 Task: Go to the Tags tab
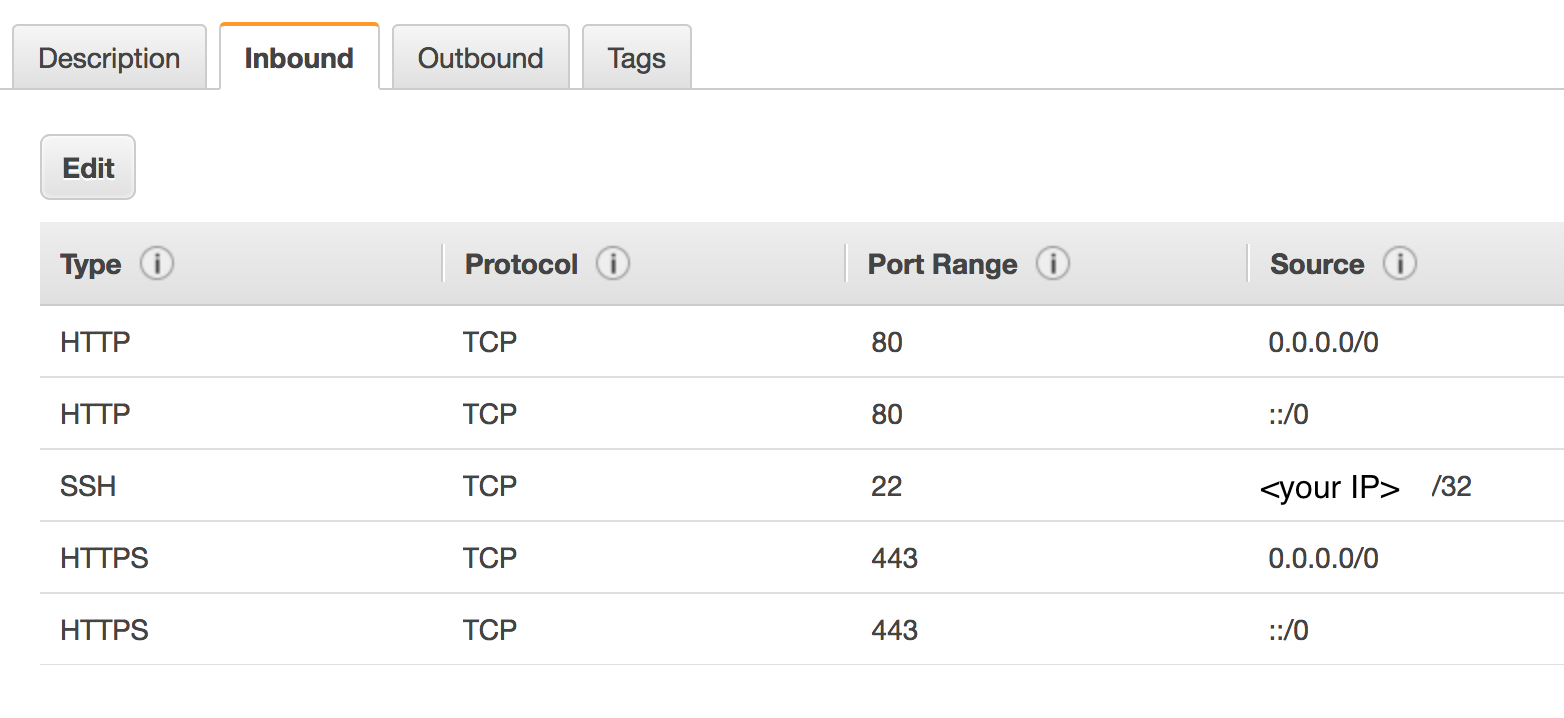pyautogui.click(x=636, y=58)
